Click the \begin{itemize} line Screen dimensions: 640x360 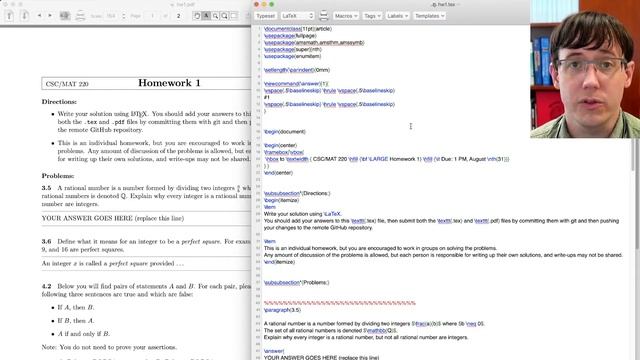281,200
